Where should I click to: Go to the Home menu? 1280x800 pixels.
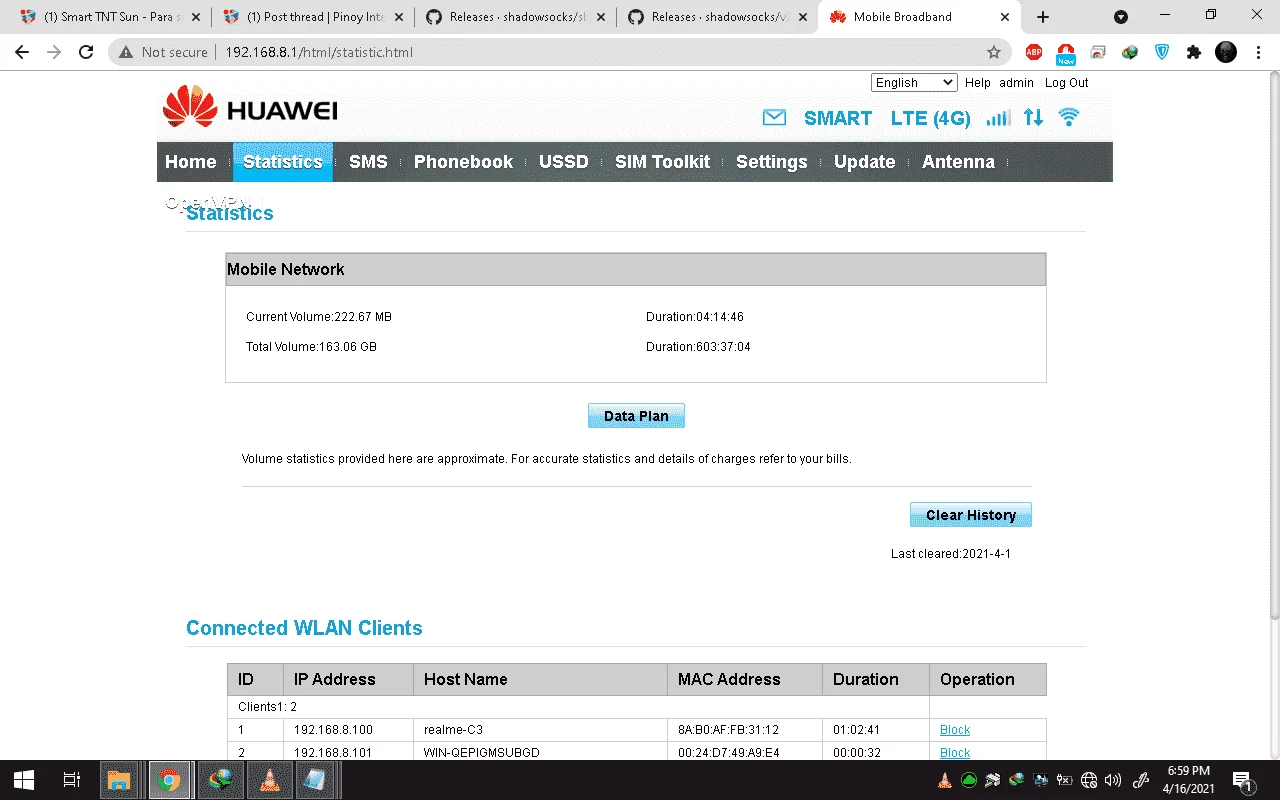(191, 162)
